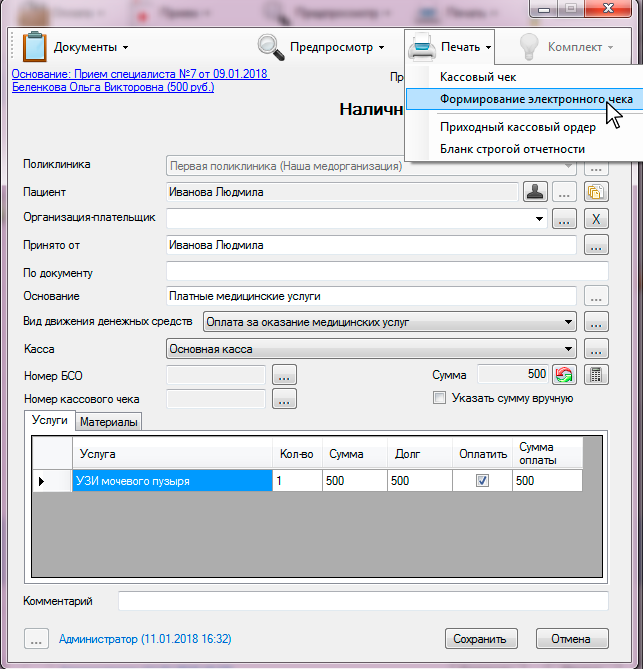Recalculate the sum with refresh icon

click(564, 375)
